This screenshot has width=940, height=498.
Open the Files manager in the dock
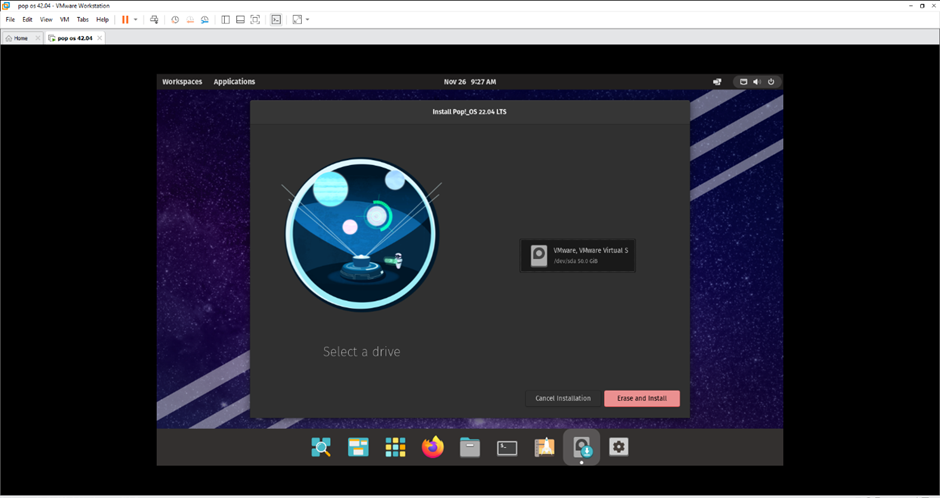[x=470, y=447]
